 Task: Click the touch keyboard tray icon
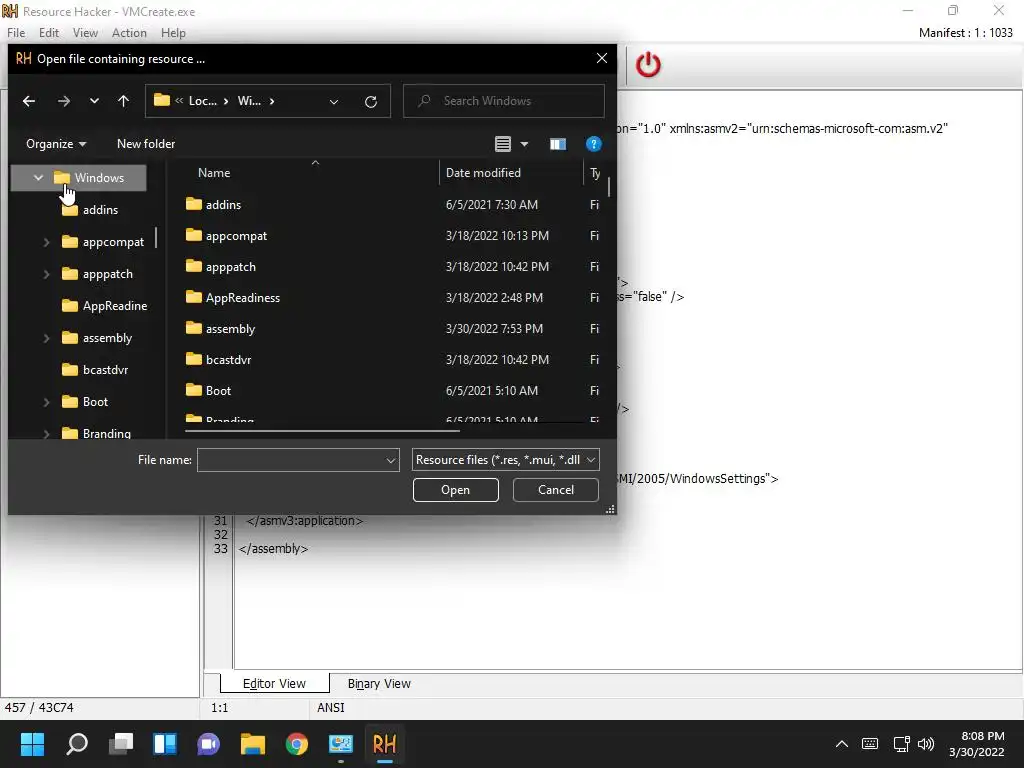coord(870,744)
